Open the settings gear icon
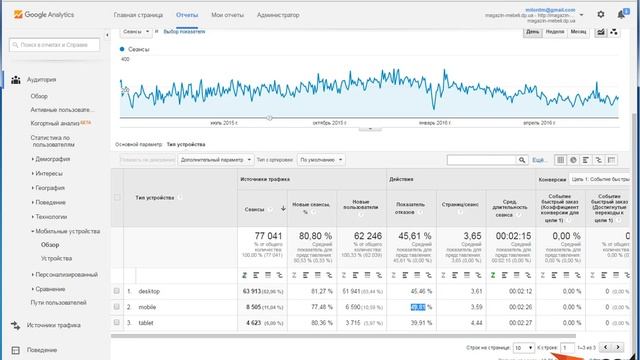The height and width of the screenshot is (360, 640). pyautogui.click(x=600, y=14)
